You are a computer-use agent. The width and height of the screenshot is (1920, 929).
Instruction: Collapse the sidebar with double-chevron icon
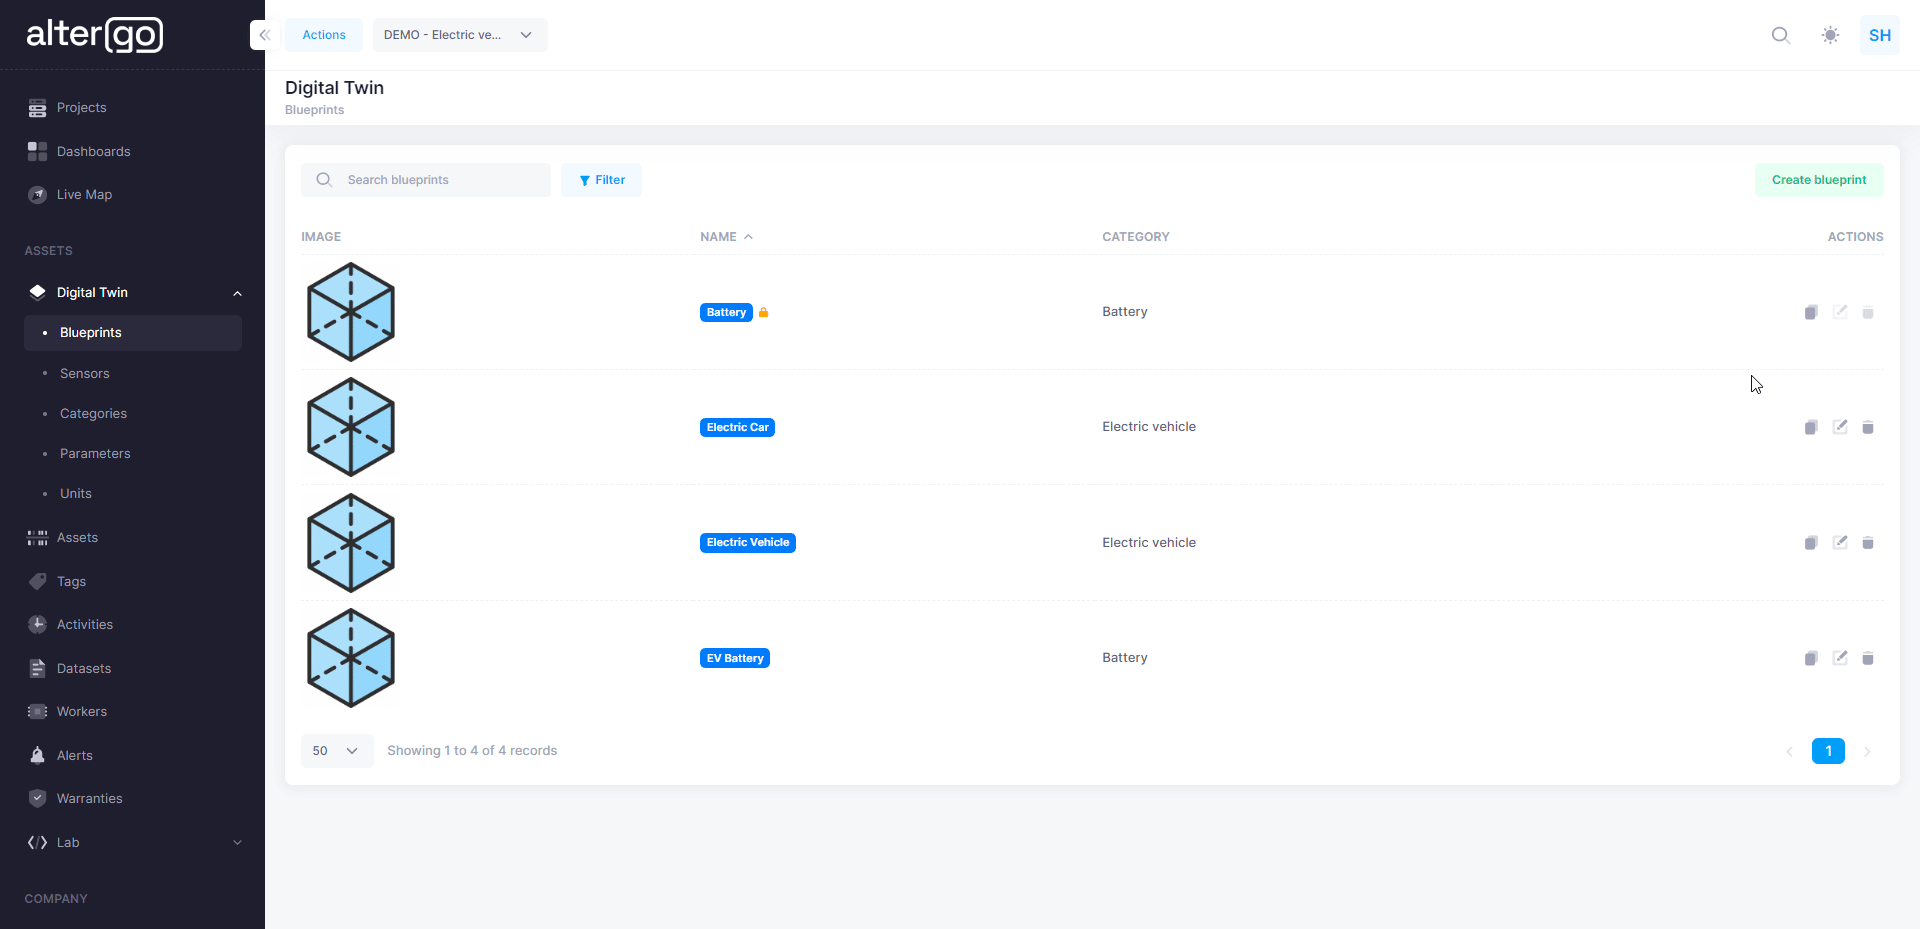point(264,35)
